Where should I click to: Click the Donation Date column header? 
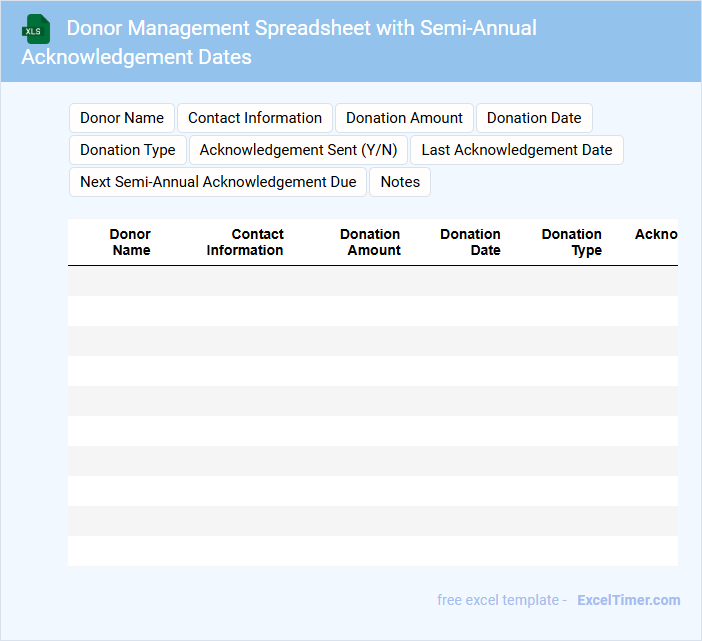click(471, 242)
